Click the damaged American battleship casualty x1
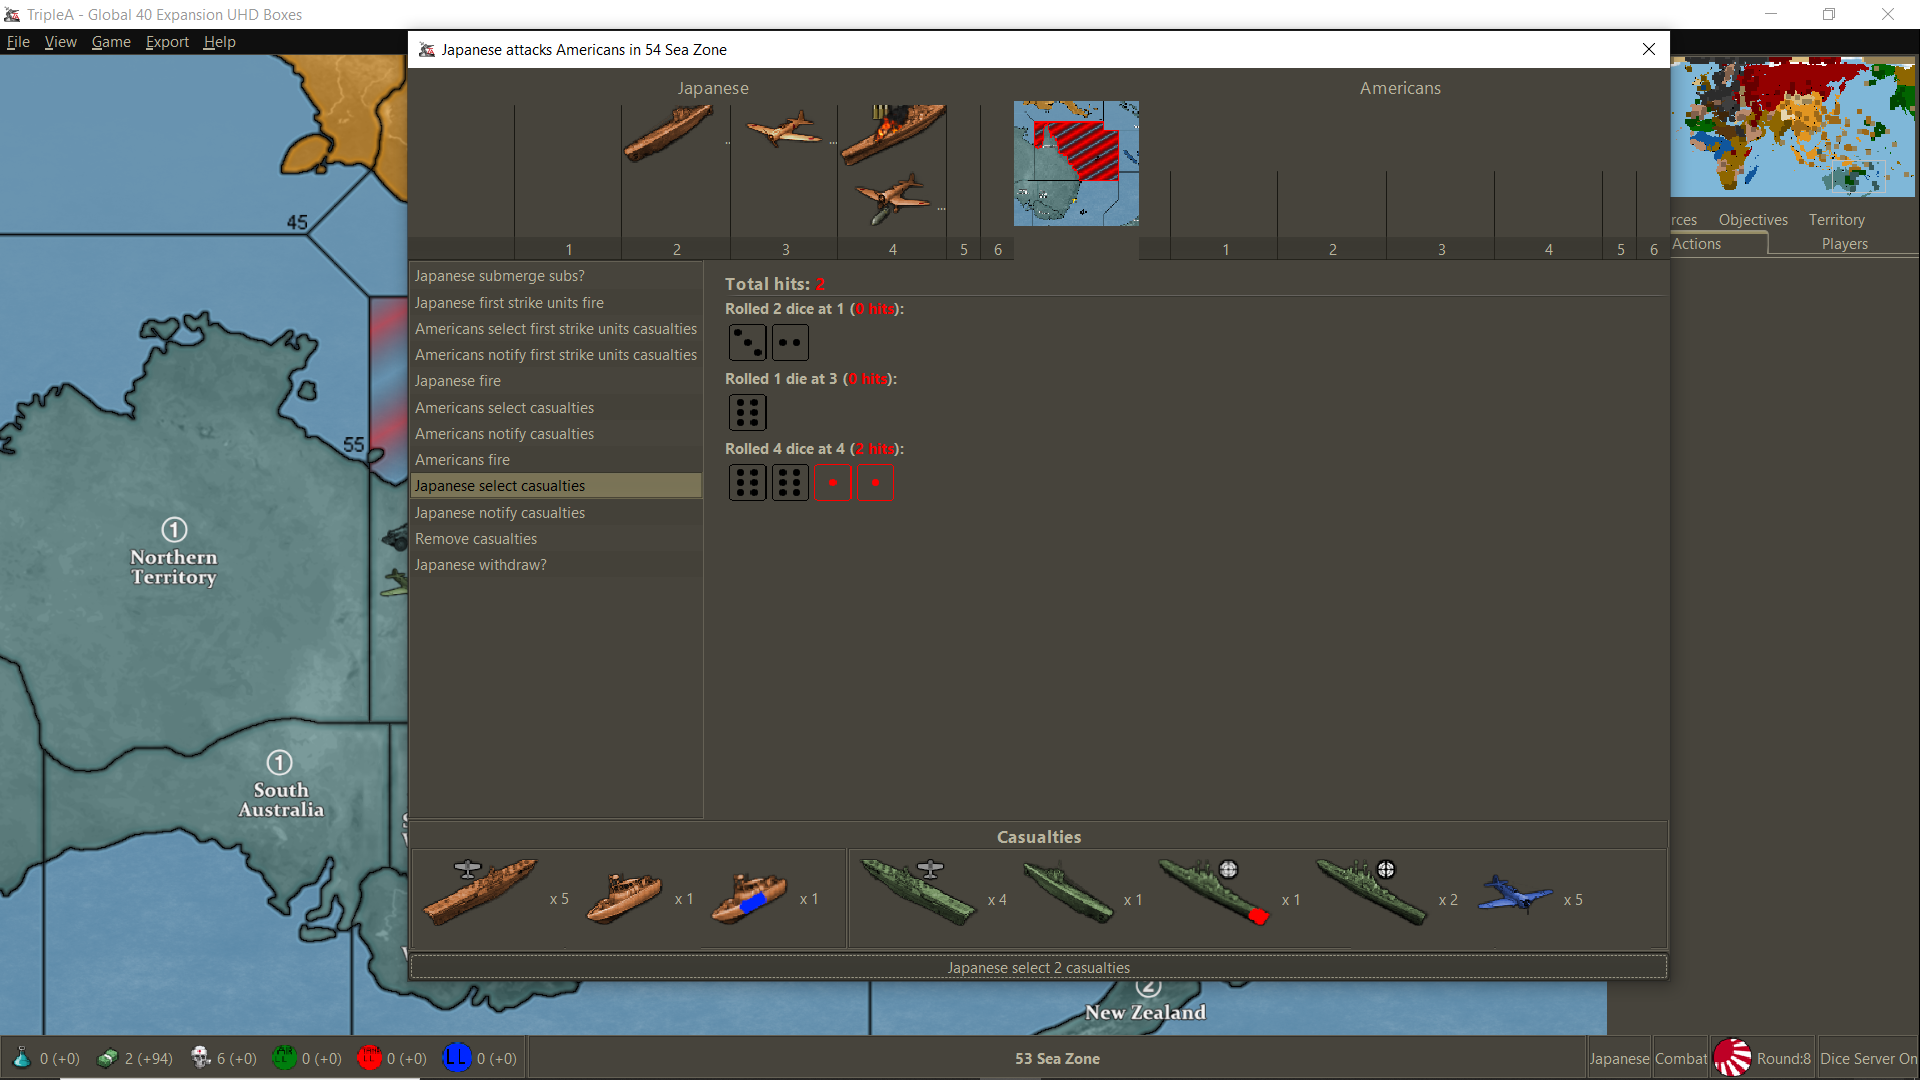The image size is (1920, 1080). coord(1213,891)
